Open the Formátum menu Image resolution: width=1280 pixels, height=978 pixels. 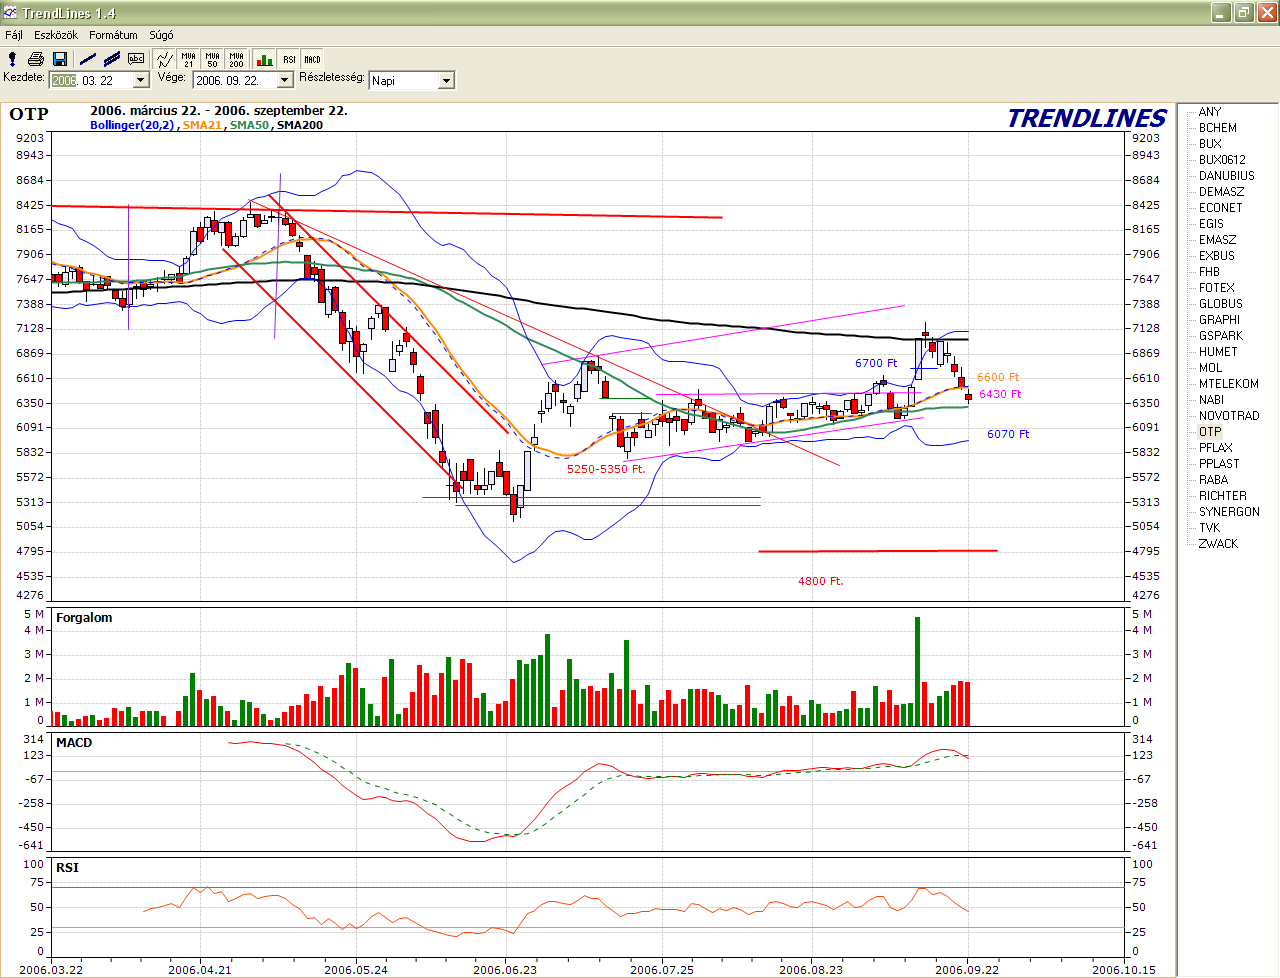tap(113, 35)
